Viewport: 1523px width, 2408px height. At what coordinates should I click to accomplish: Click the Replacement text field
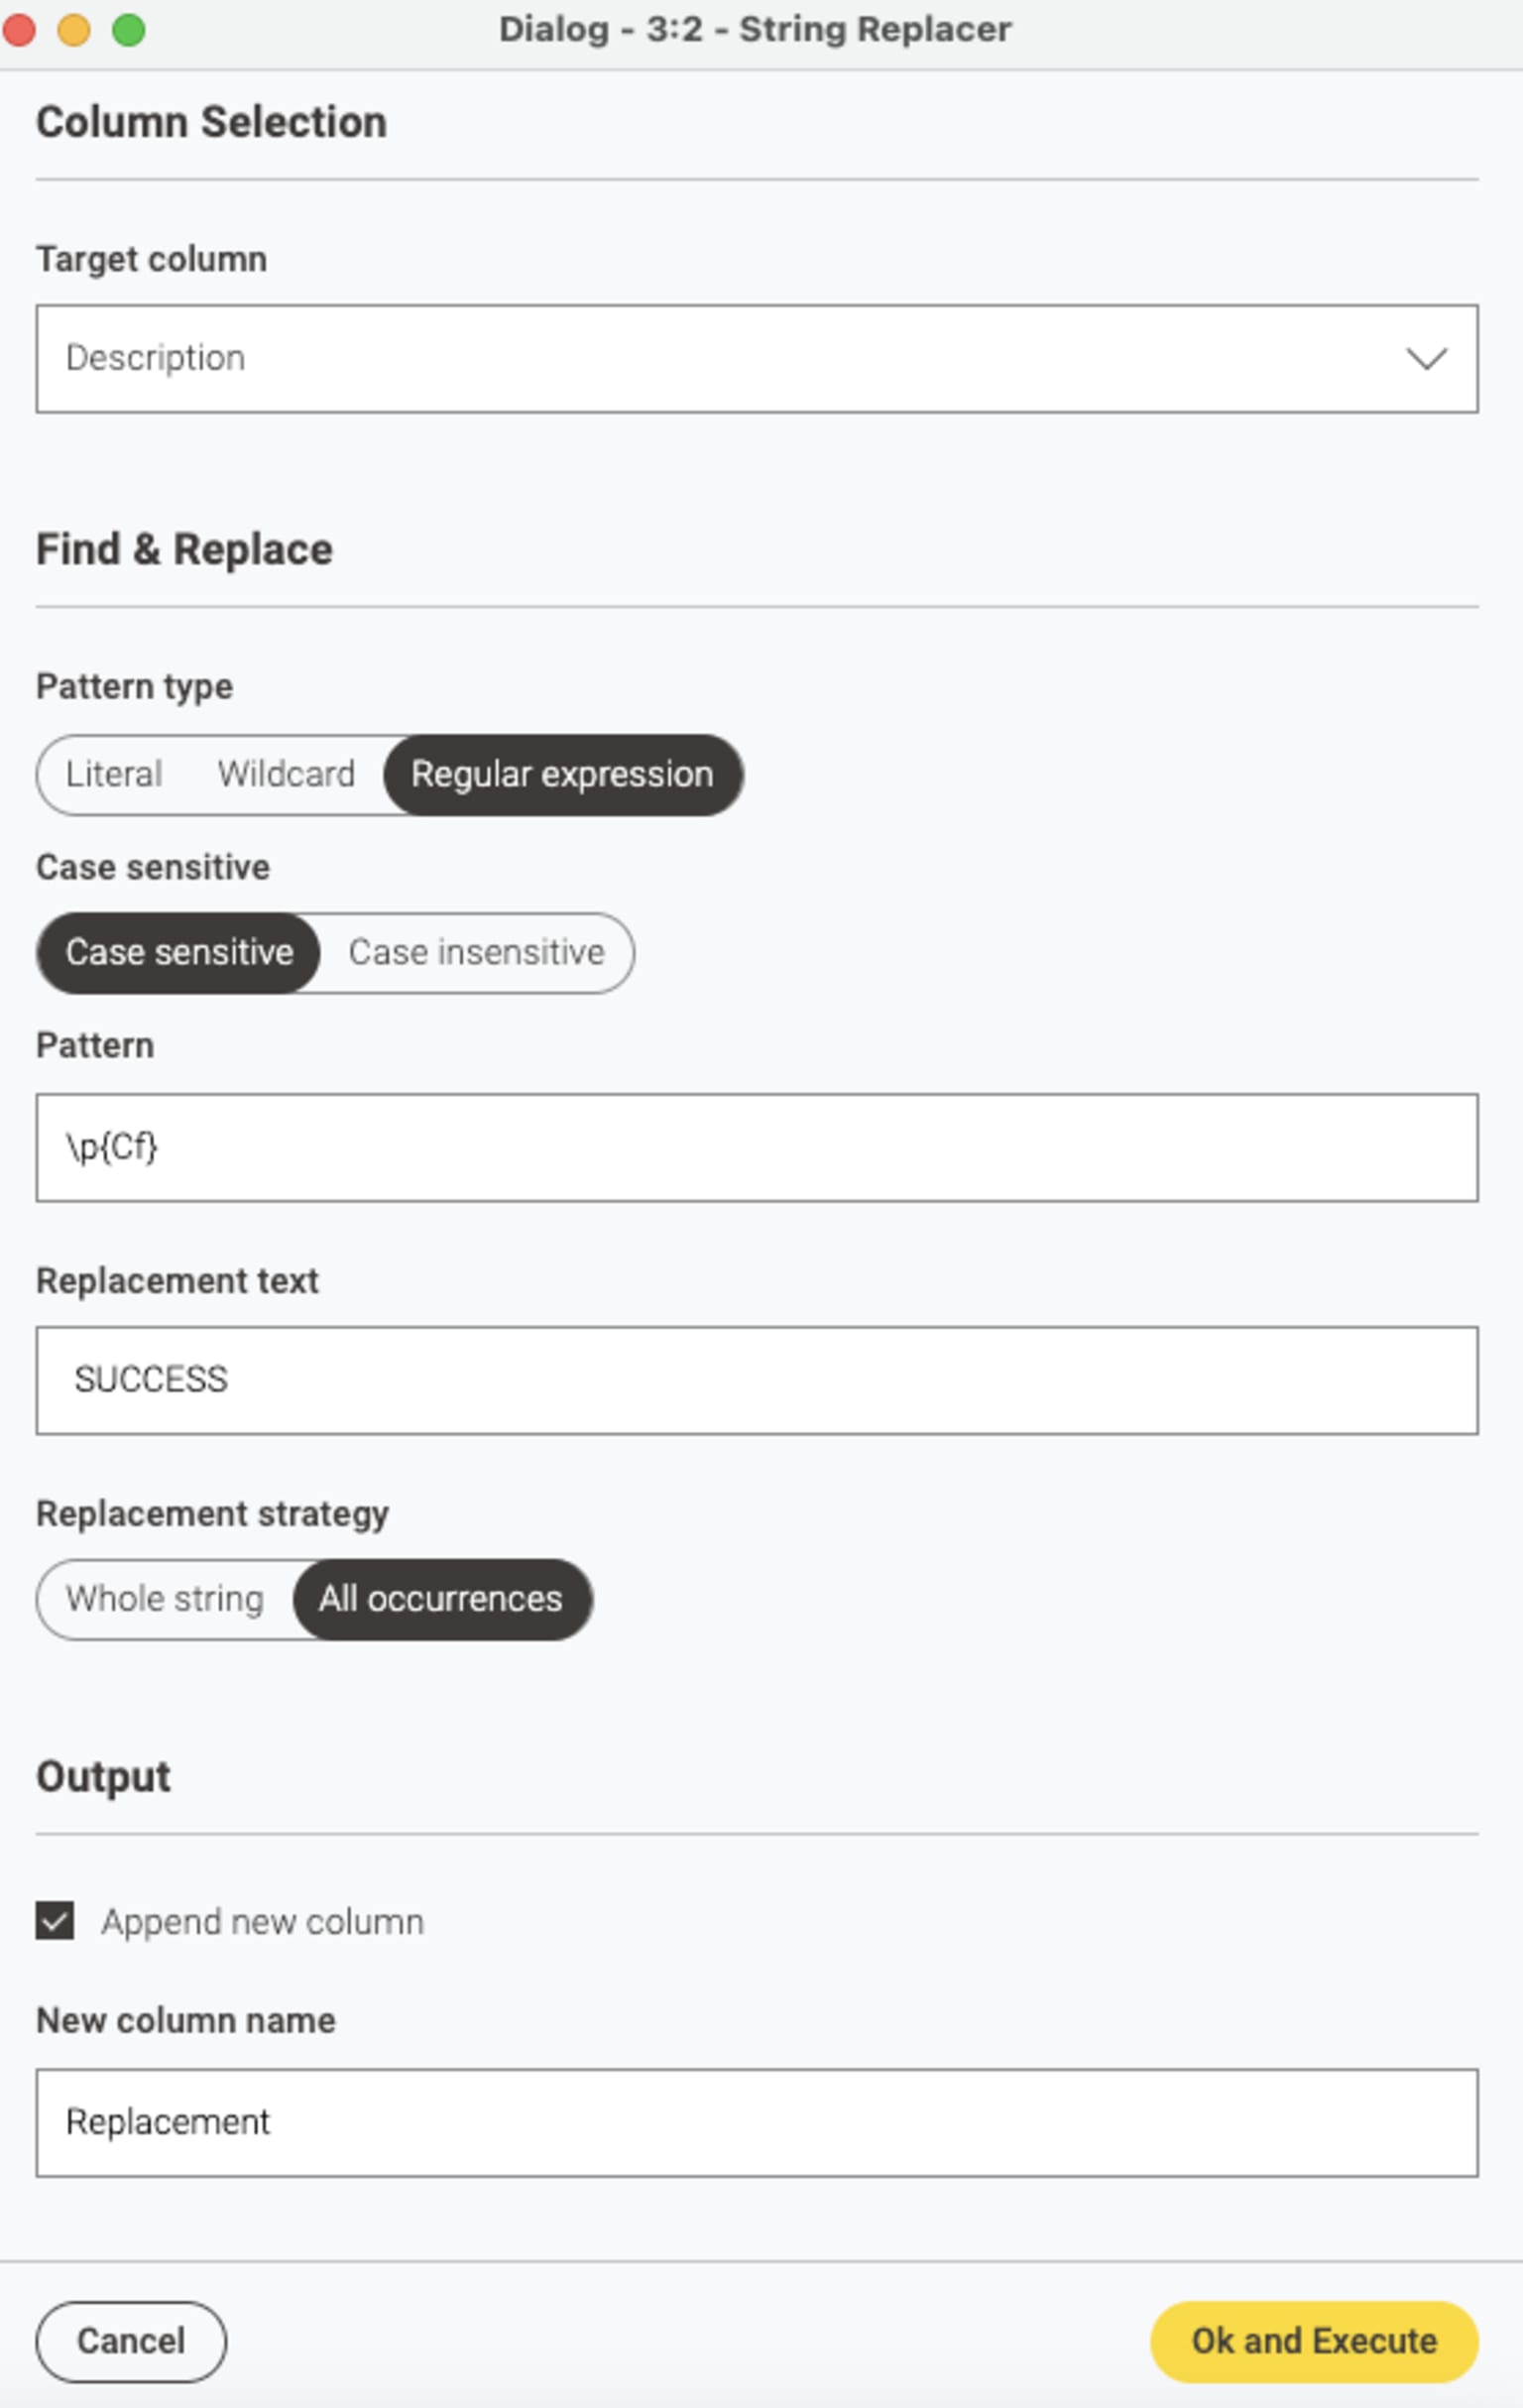point(757,1380)
